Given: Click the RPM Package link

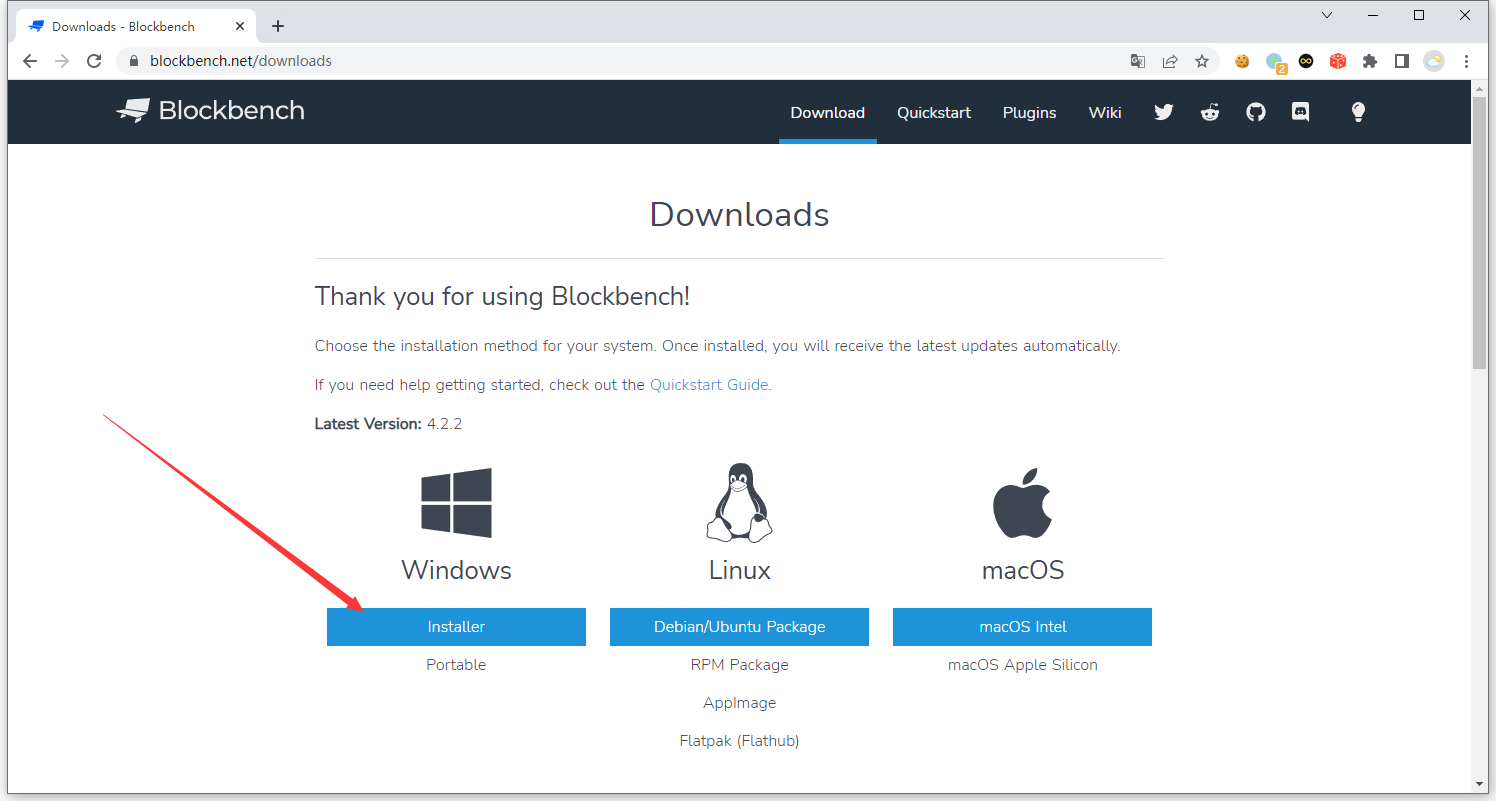Looking at the screenshot, I should point(739,665).
